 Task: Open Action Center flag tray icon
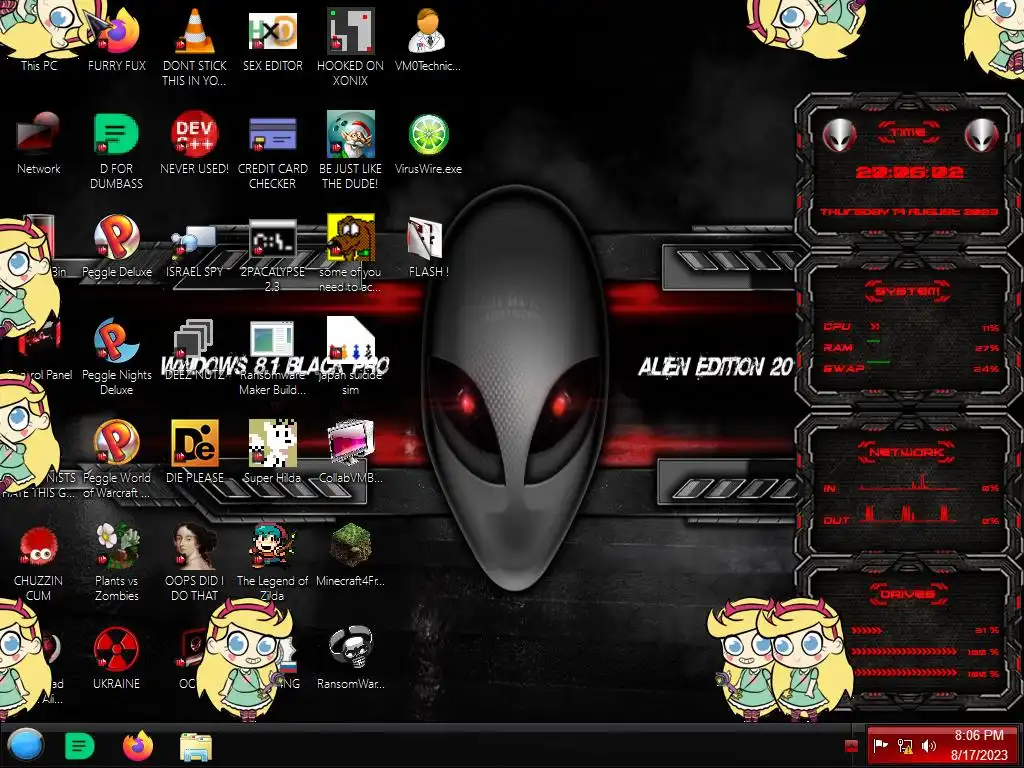[881, 746]
